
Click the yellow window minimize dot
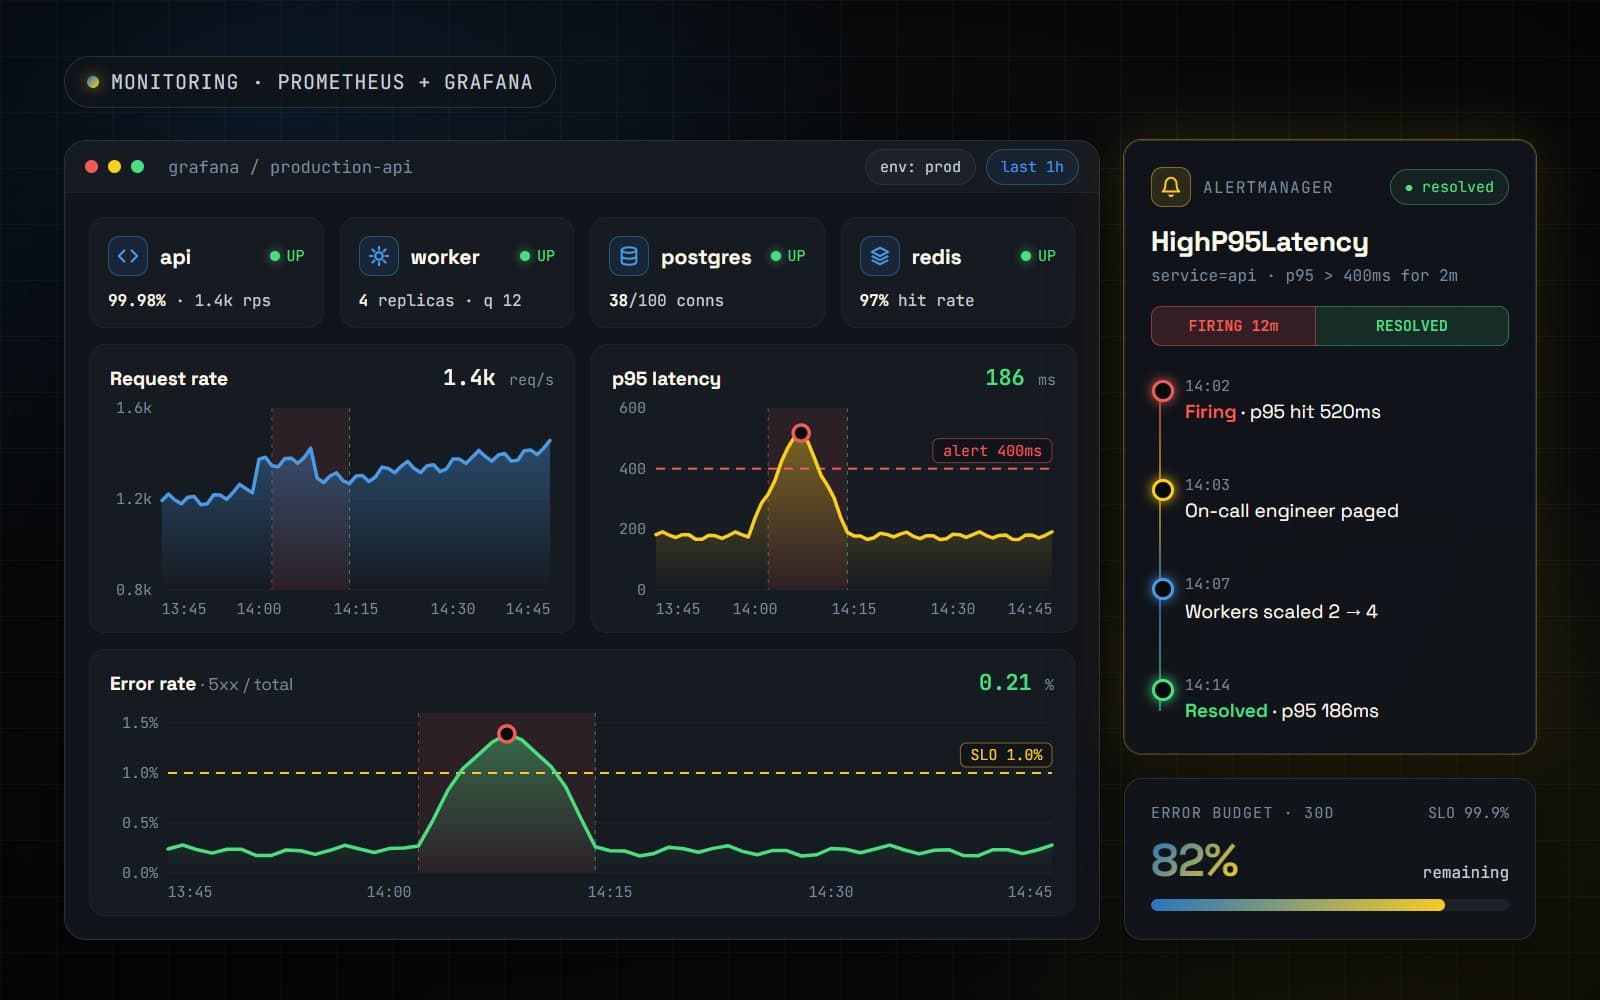[114, 167]
